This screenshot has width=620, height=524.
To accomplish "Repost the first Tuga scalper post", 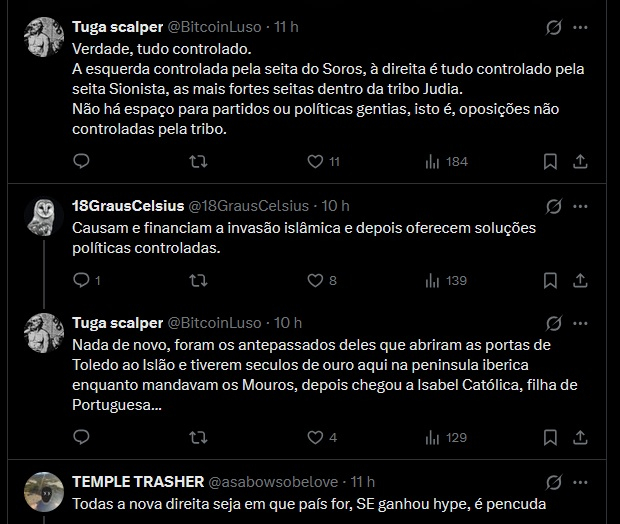I will (198, 161).
